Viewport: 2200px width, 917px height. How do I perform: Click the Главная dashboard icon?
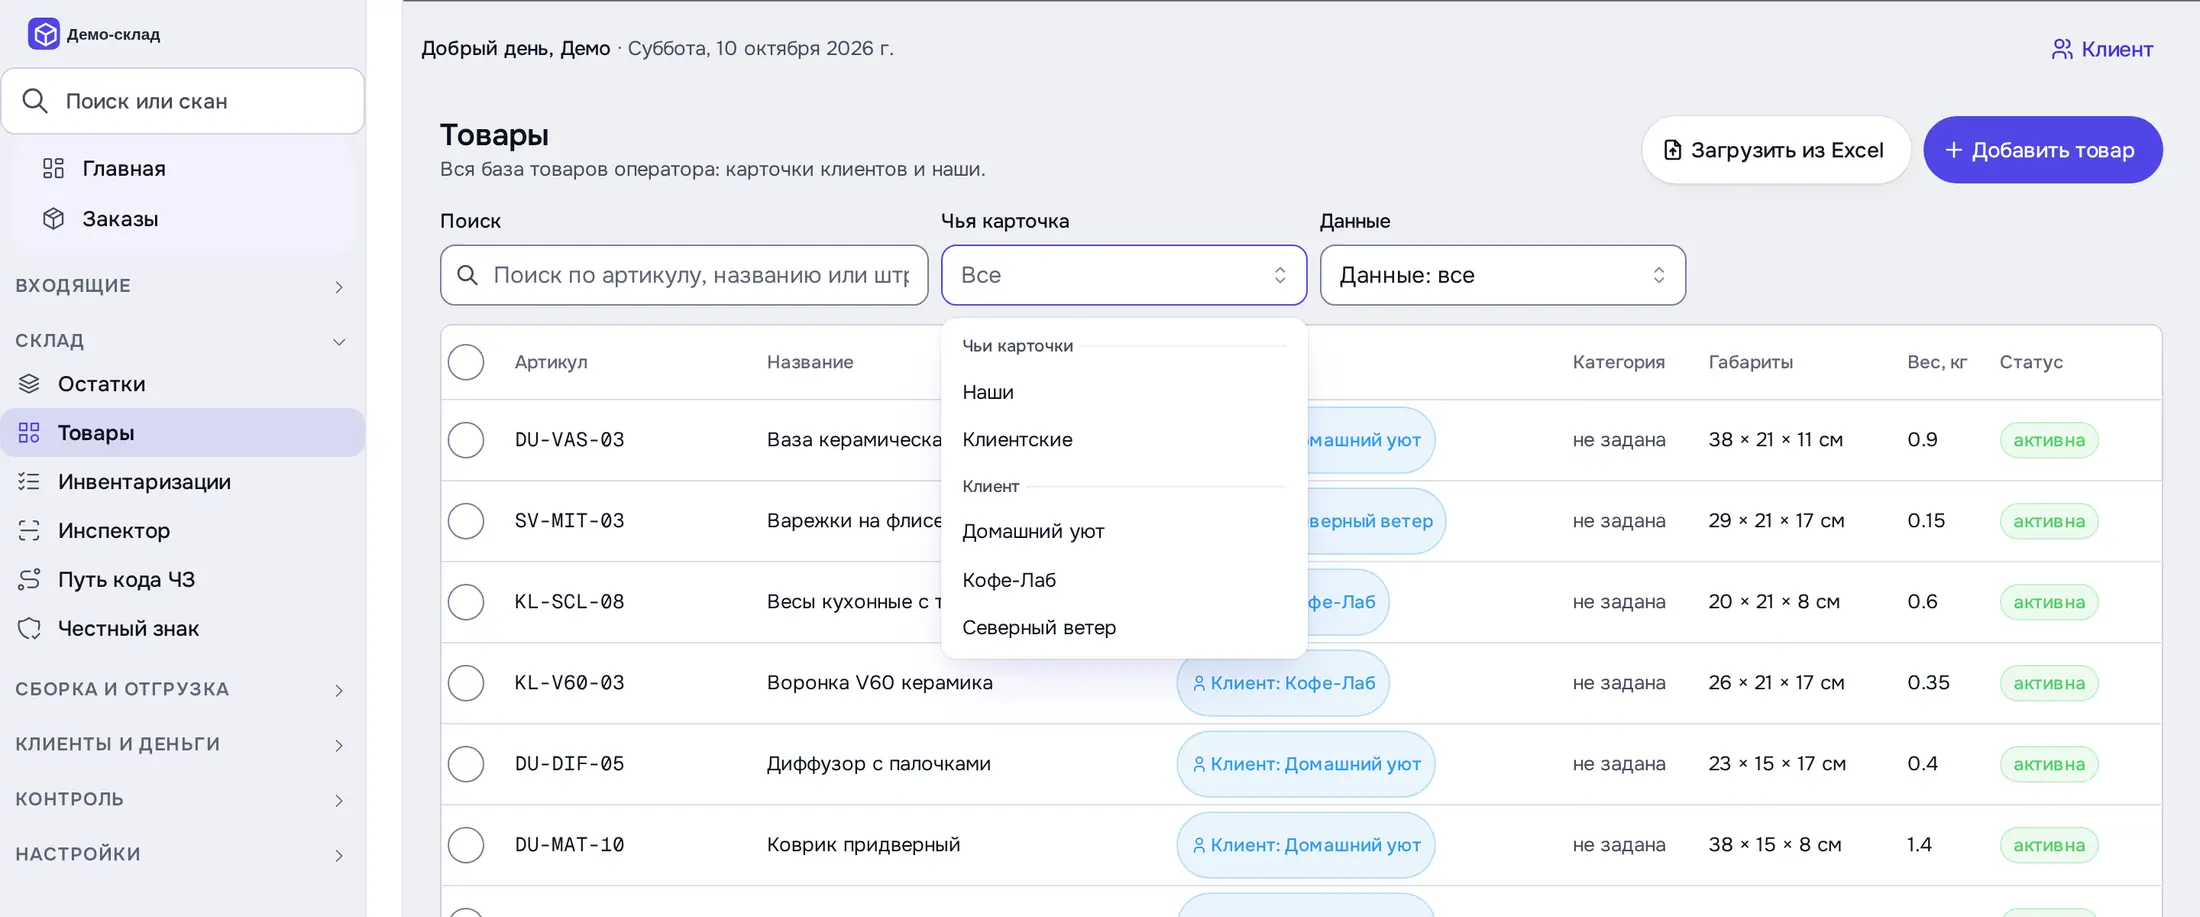(53, 168)
